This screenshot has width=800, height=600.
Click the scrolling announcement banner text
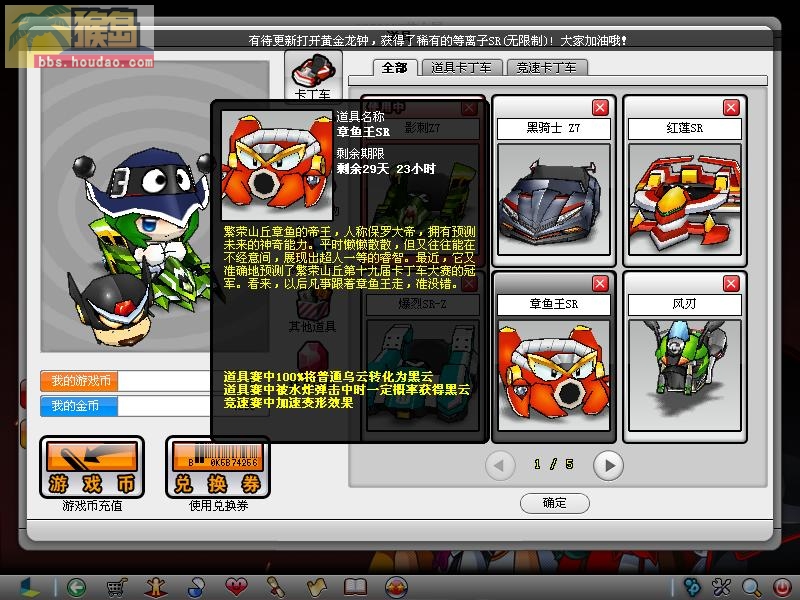pyautogui.click(x=437, y=40)
